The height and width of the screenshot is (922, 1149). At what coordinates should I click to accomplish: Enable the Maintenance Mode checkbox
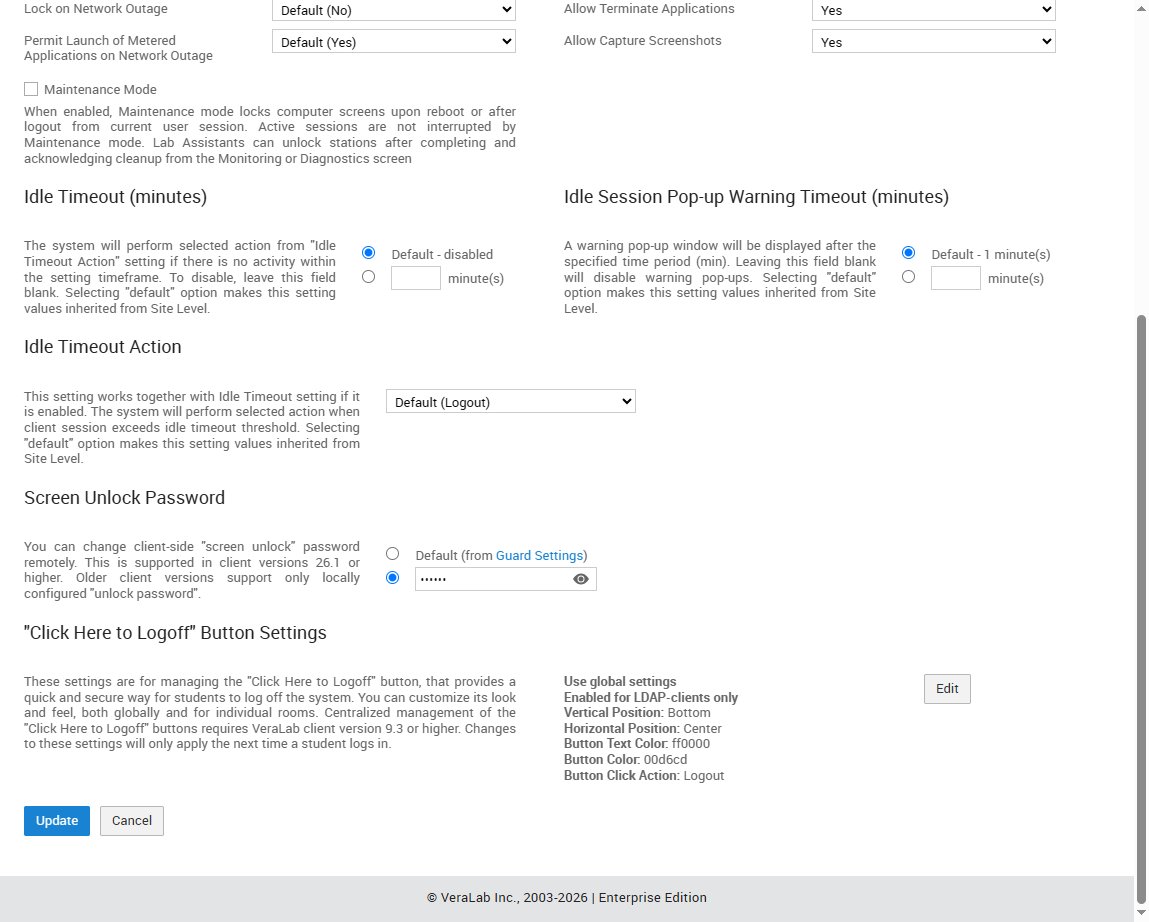coord(31,89)
